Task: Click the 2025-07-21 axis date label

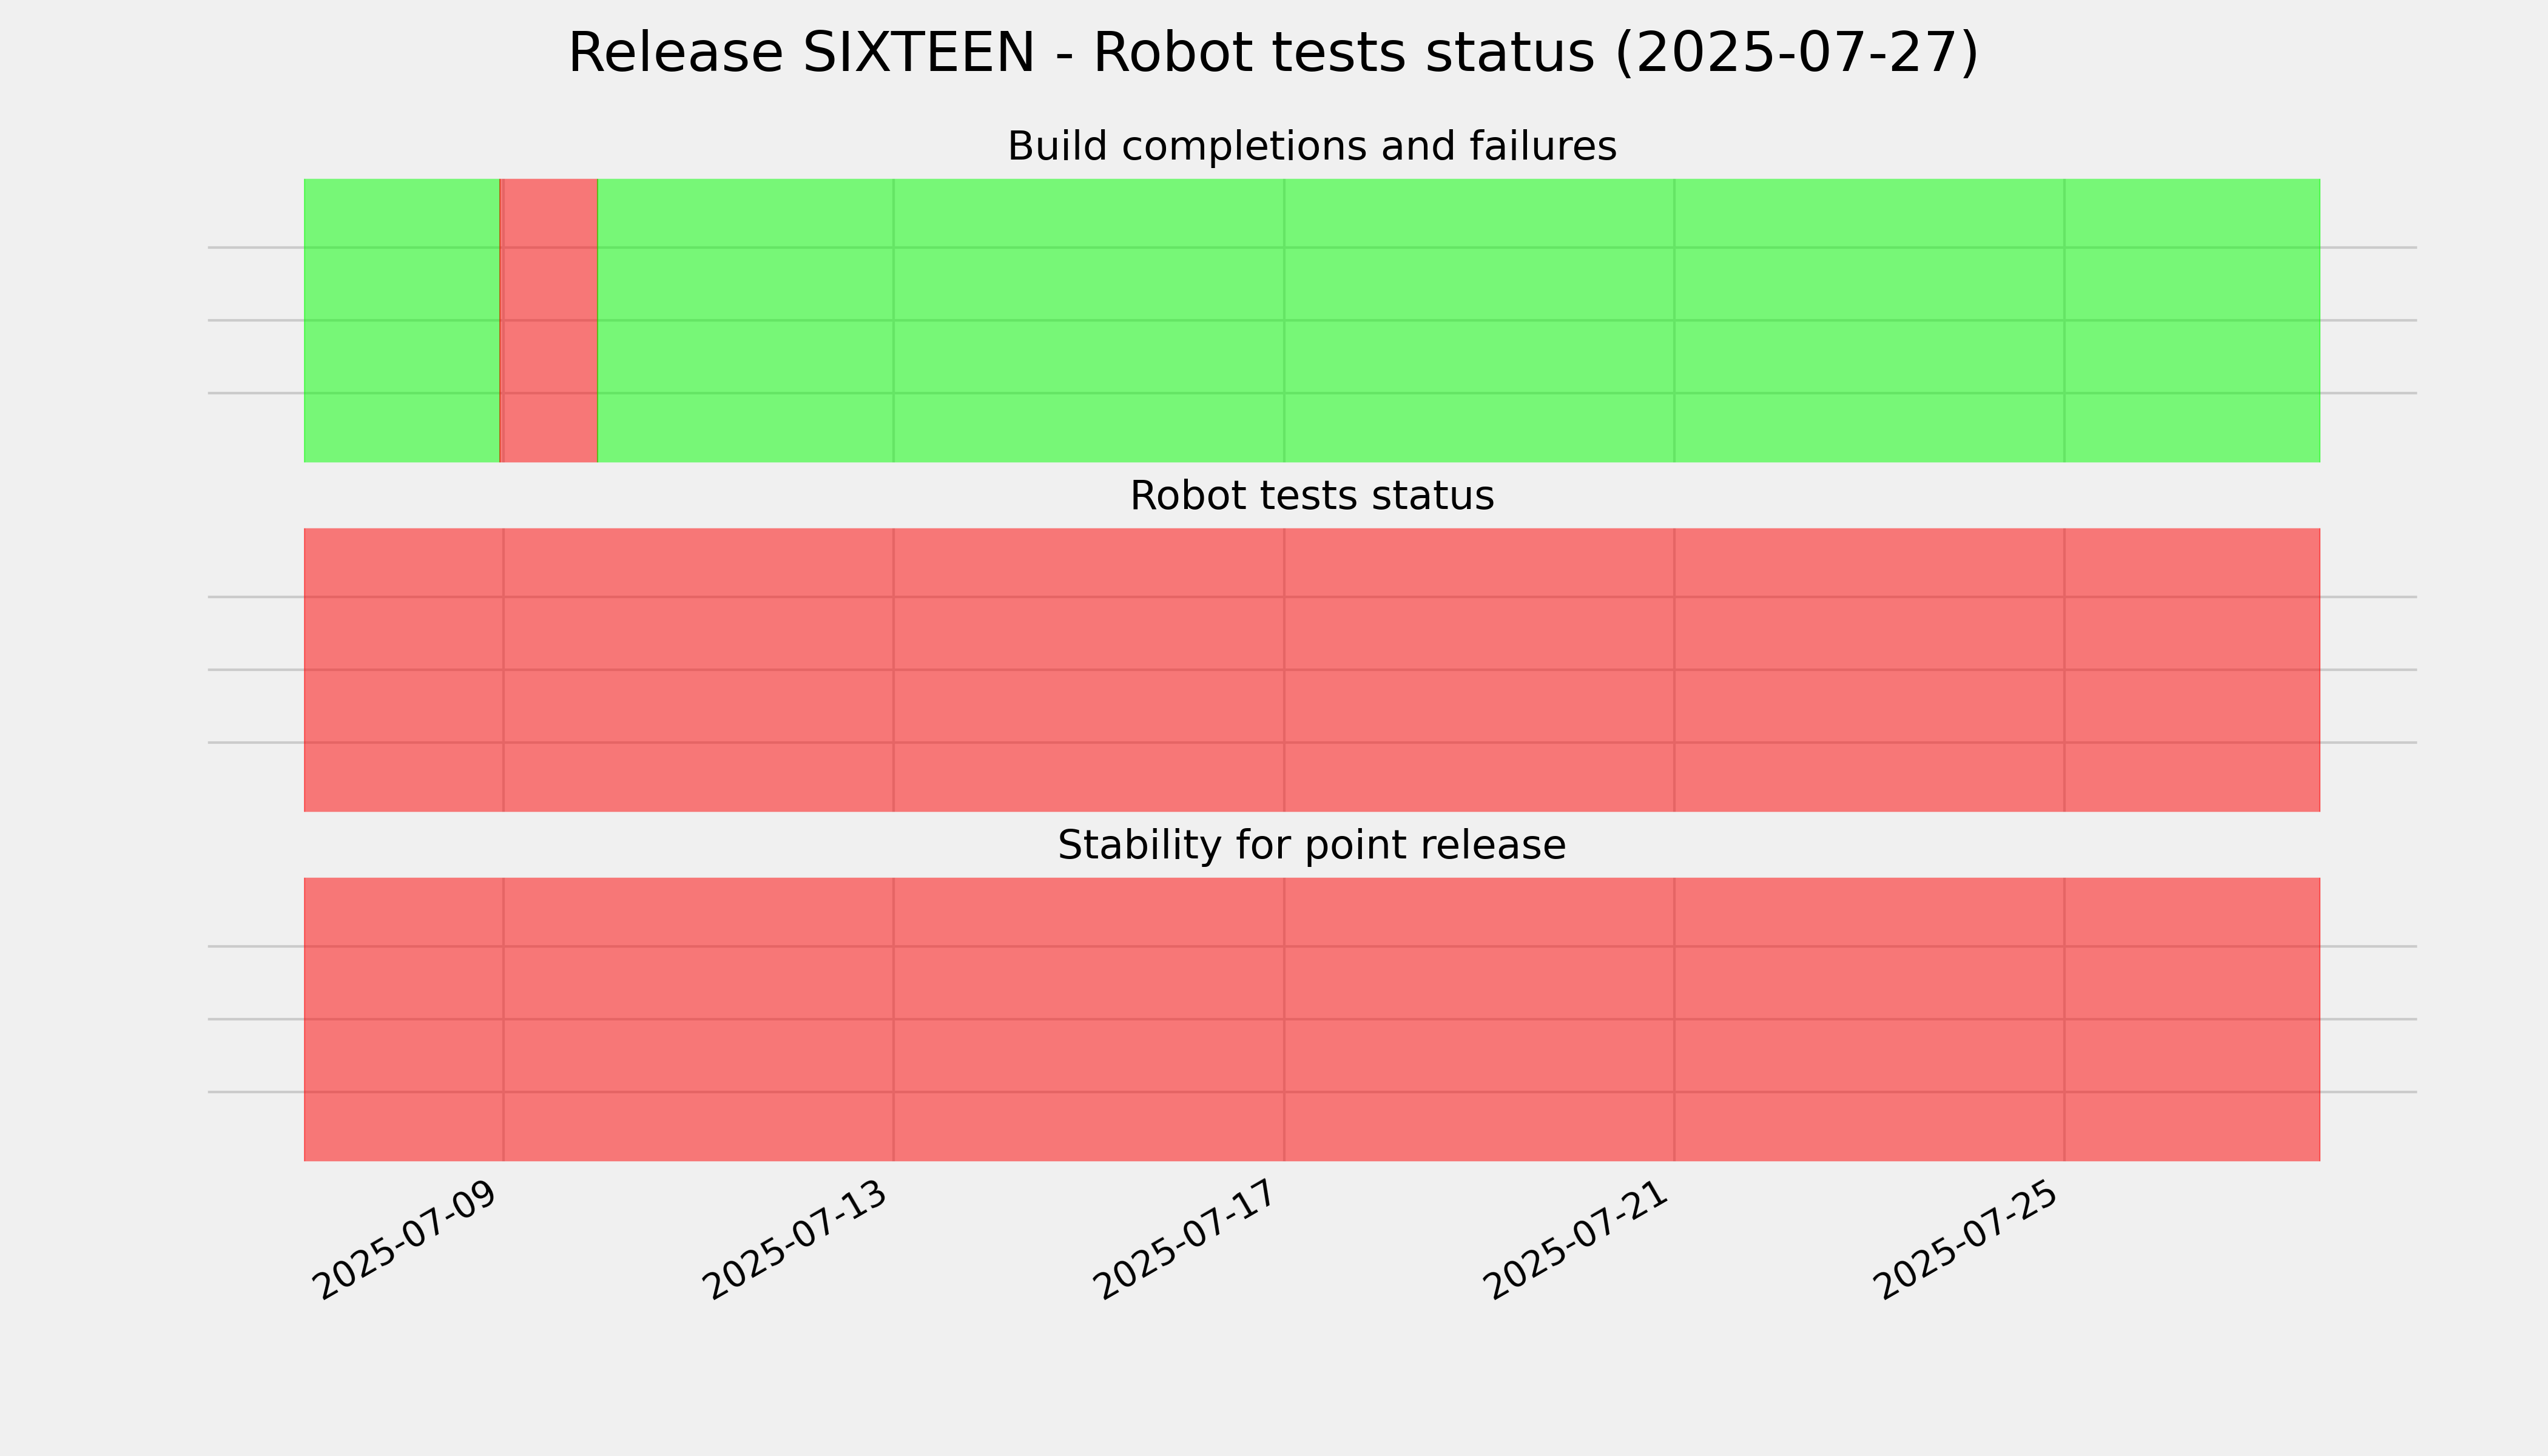Action: 1576,1241
